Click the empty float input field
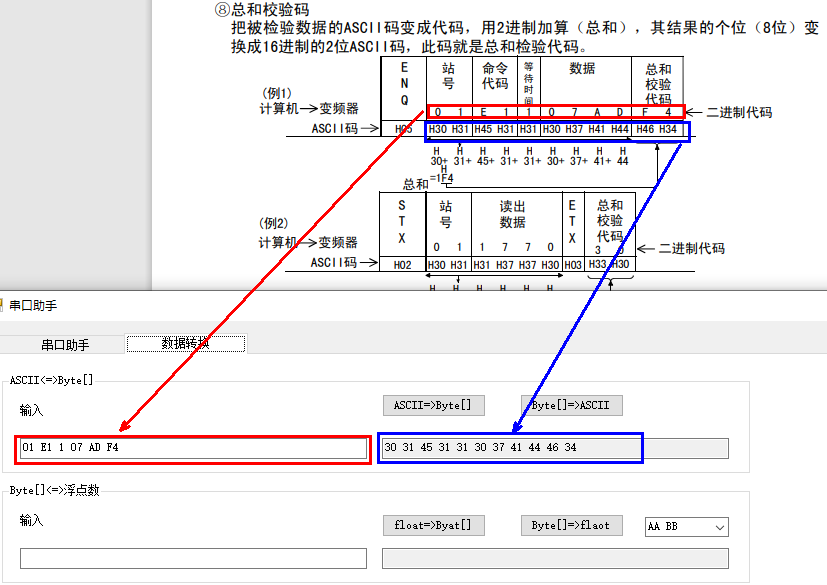The image size is (827, 585). 193,558
